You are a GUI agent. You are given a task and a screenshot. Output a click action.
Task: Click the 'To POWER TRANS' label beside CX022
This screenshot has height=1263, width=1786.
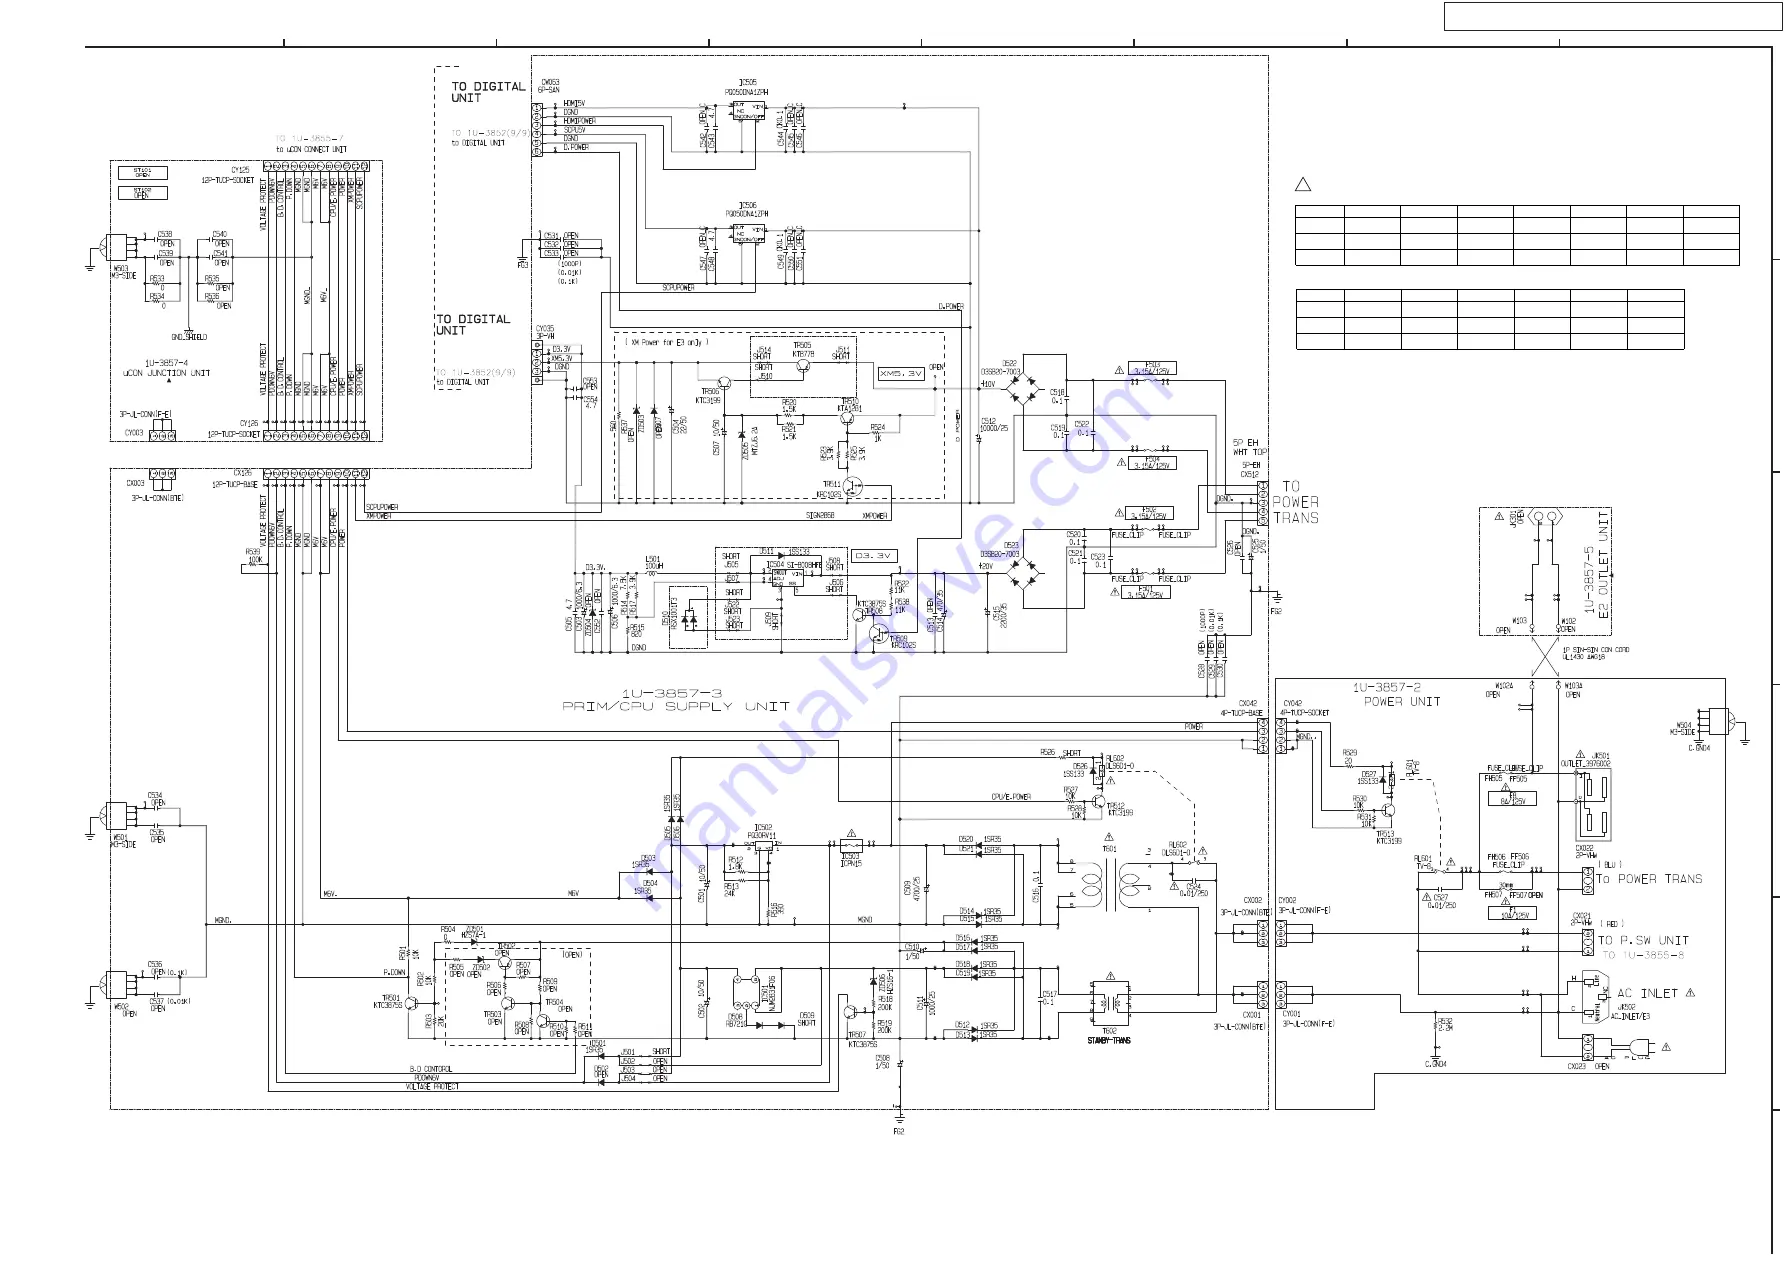[x=1649, y=879]
